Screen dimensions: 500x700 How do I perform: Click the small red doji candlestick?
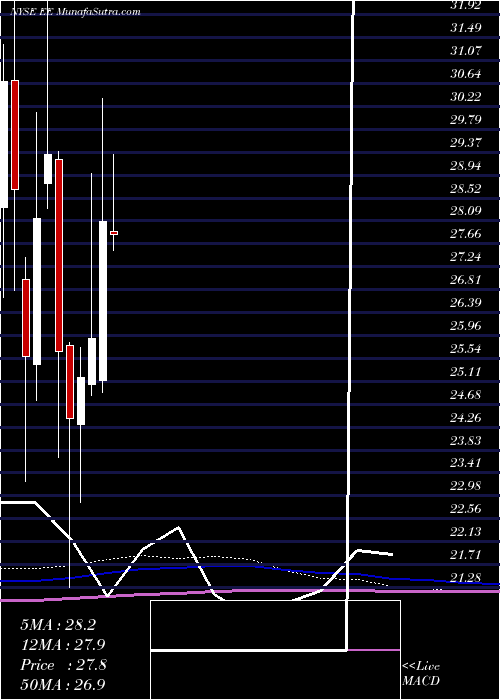(x=114, y=233)
